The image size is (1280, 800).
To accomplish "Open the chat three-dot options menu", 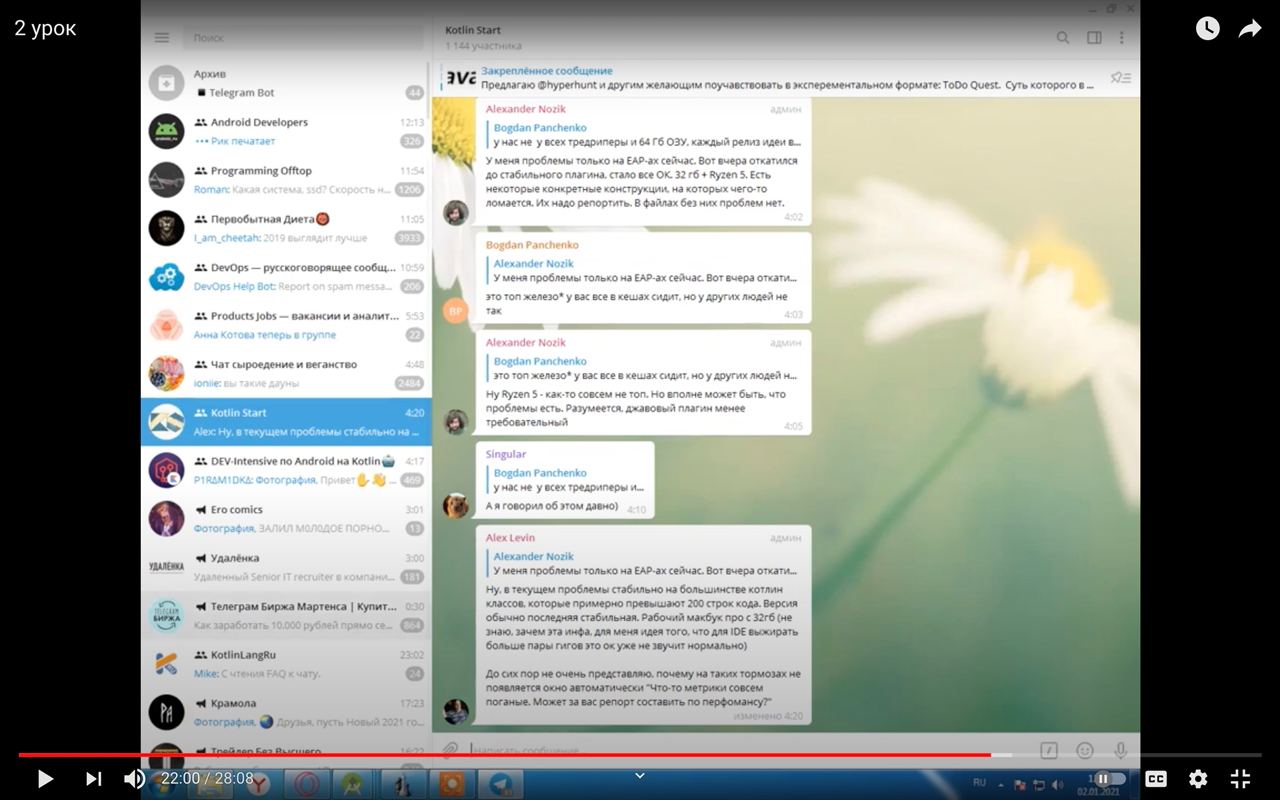I will [1122, 38].
